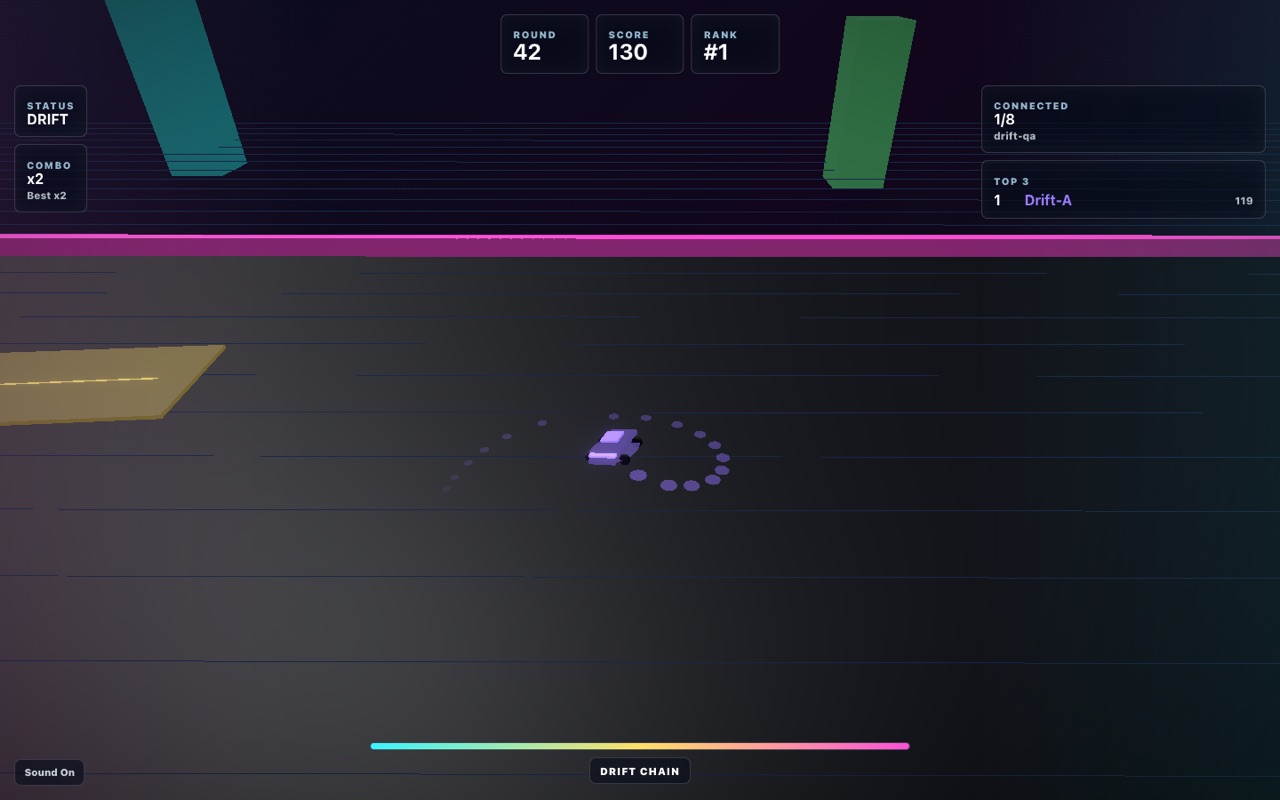This screenshot has width=1280, height=800.
Task: Click the Top 3 heading
Action: [1011, 181]
